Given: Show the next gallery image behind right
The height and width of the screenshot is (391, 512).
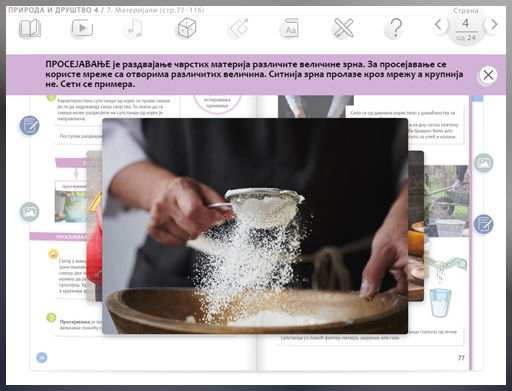Looking at the screenshot, I should [416, 226].
